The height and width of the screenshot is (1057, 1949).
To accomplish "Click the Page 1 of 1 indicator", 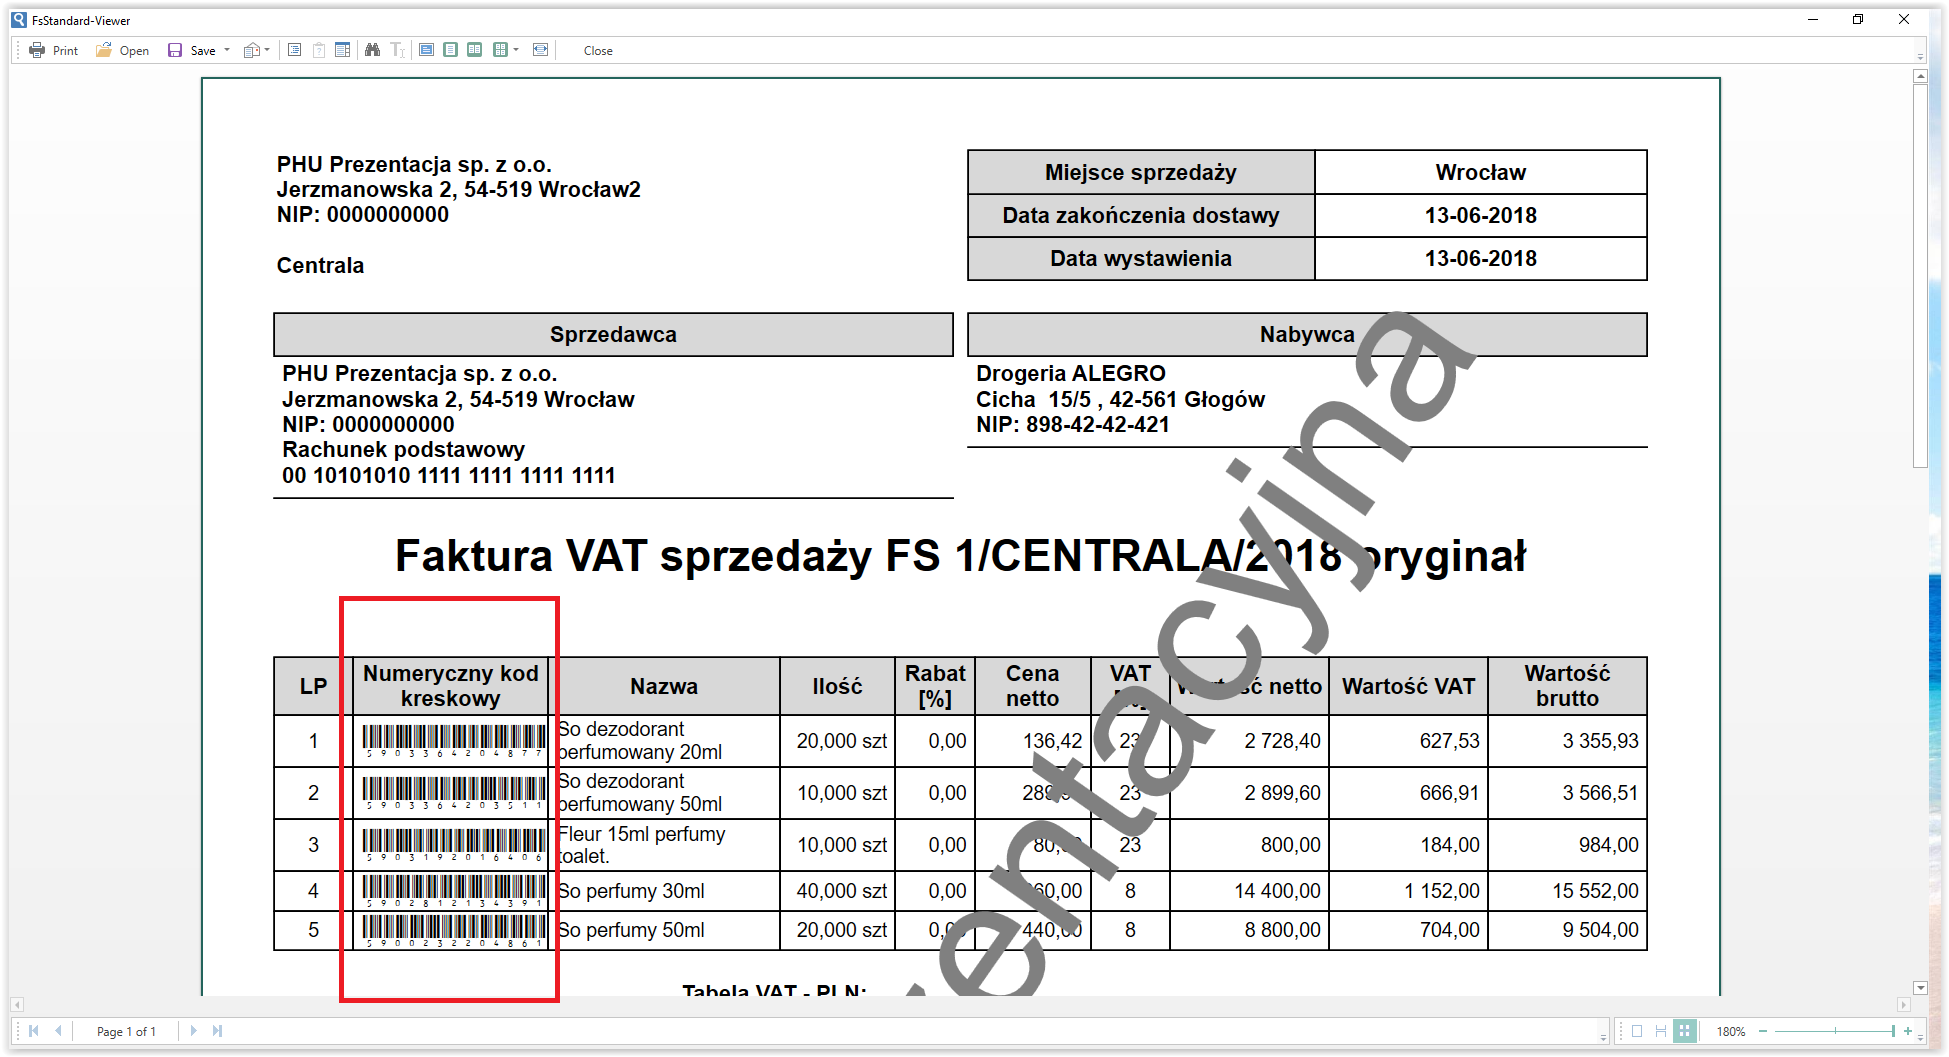I will coord(126,1032).
